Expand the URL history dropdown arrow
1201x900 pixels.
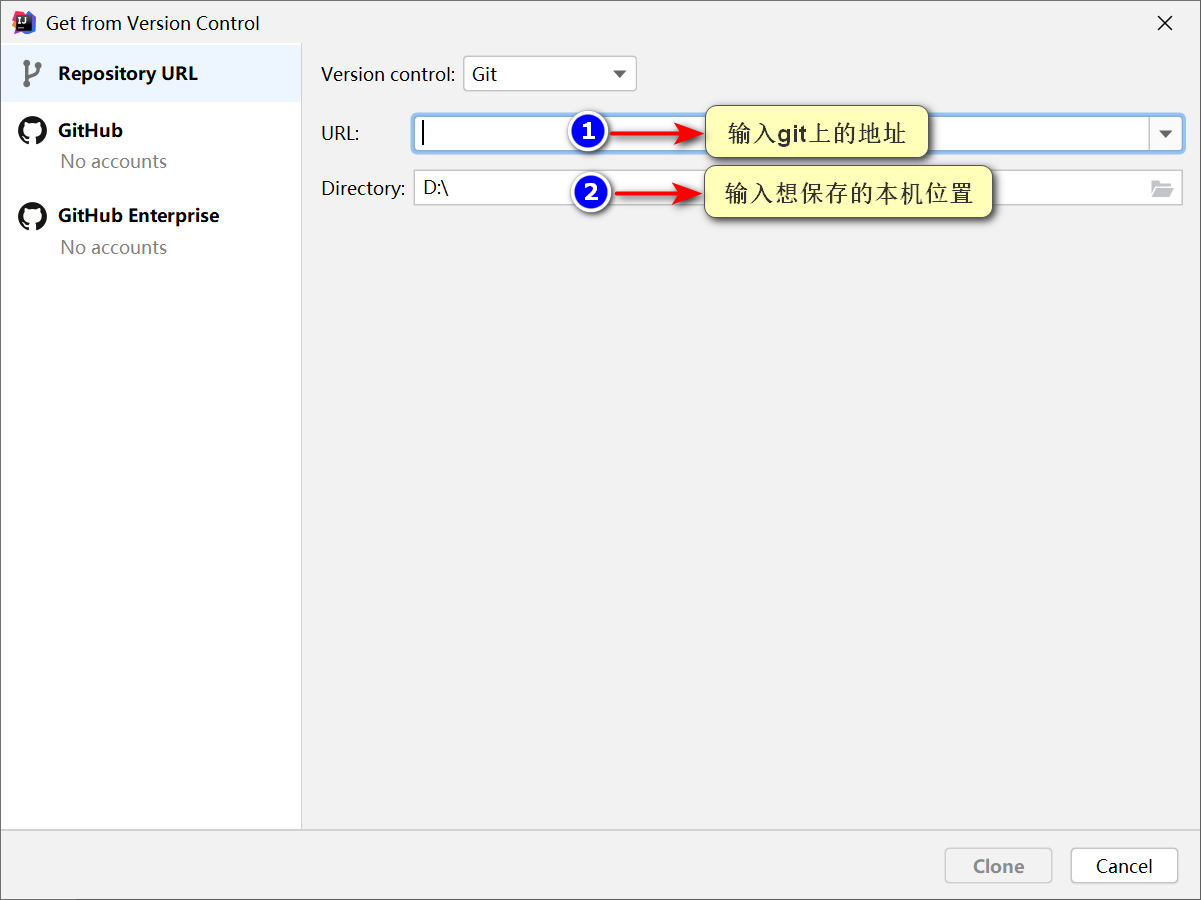1165,134
